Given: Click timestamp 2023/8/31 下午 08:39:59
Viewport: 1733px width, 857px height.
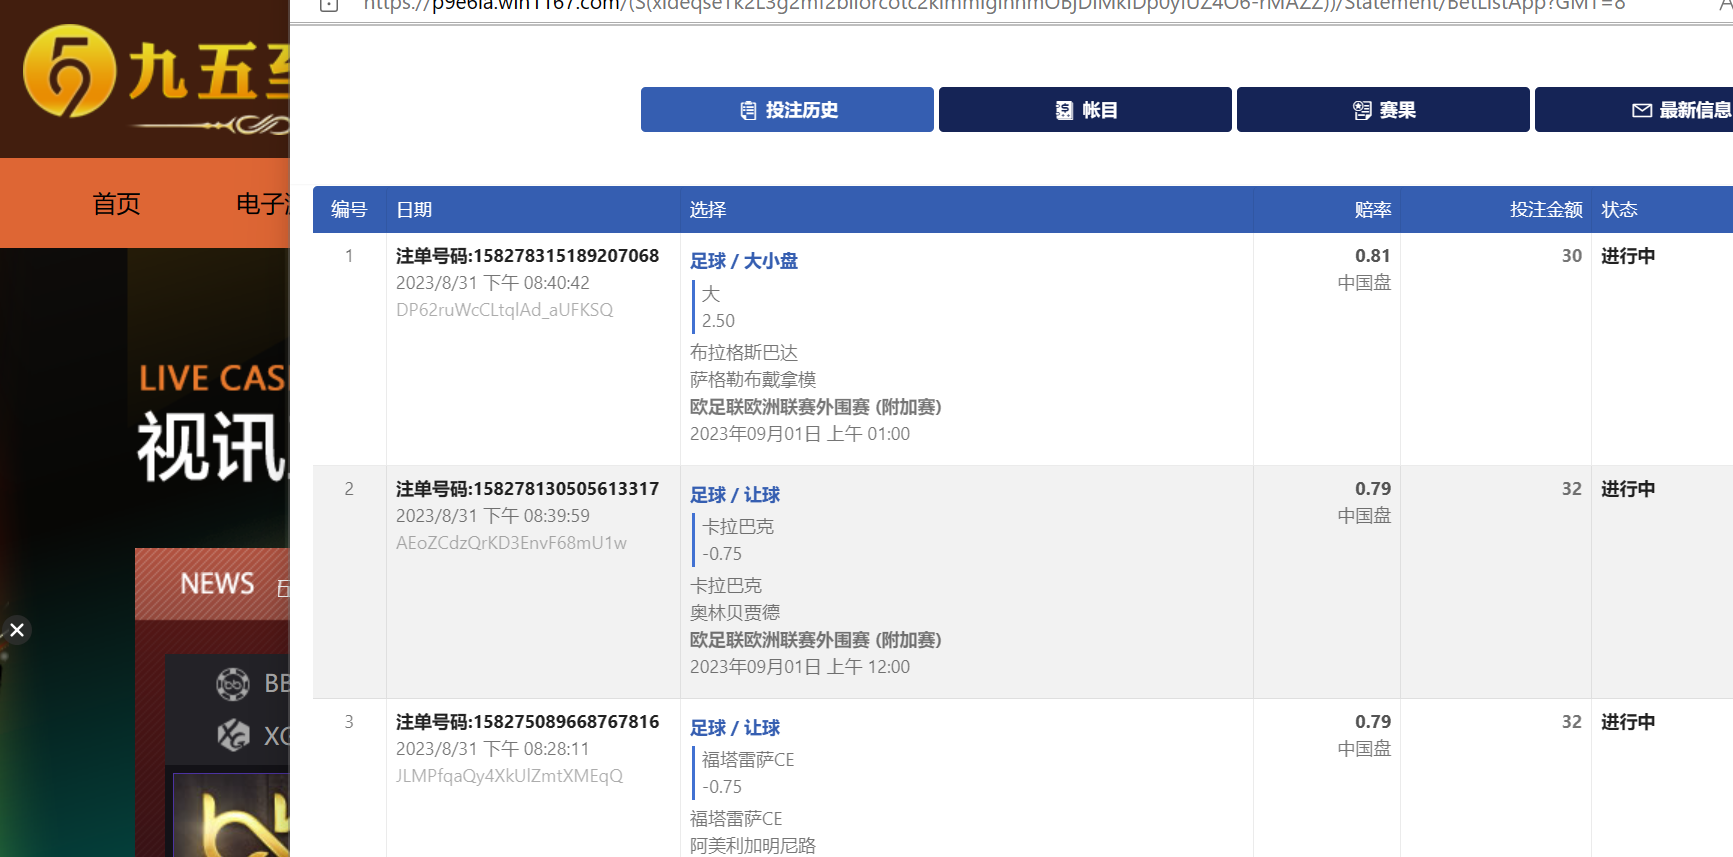Looking at the screenshot, I should (493, 516).
